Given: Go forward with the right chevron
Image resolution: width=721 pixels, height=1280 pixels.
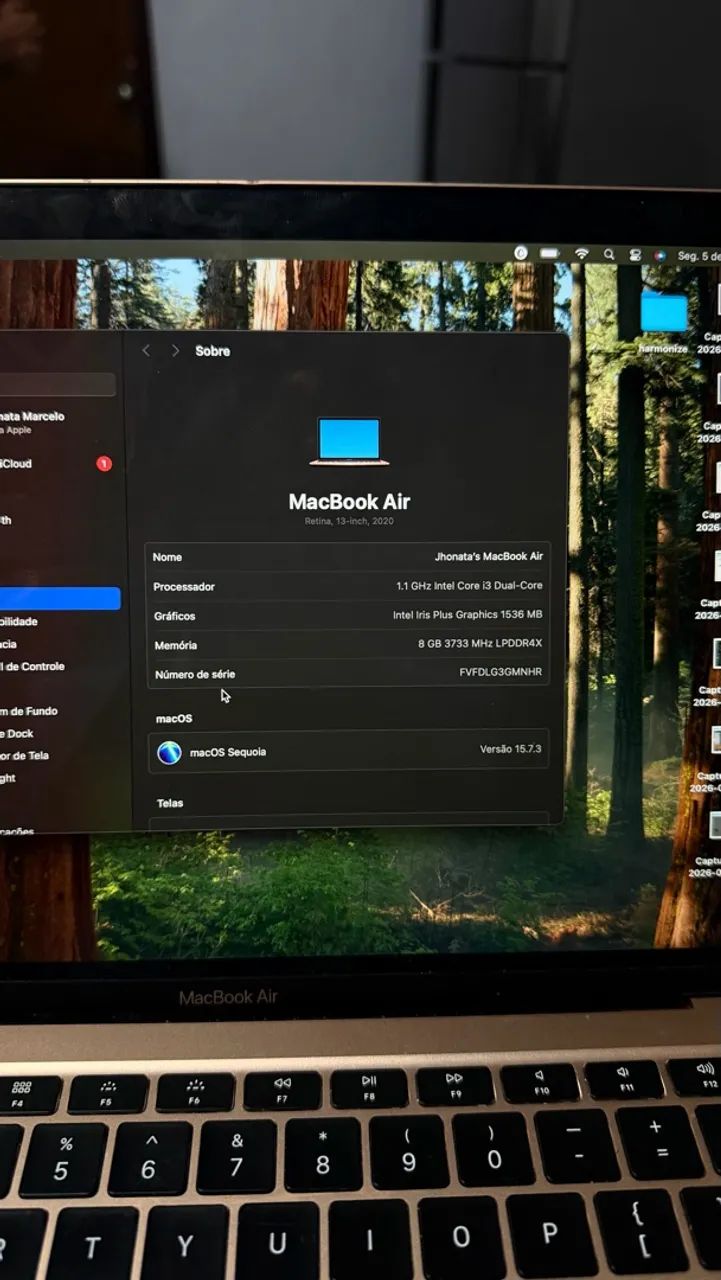Looking at the screenshot, I should (x=175, y=350).
